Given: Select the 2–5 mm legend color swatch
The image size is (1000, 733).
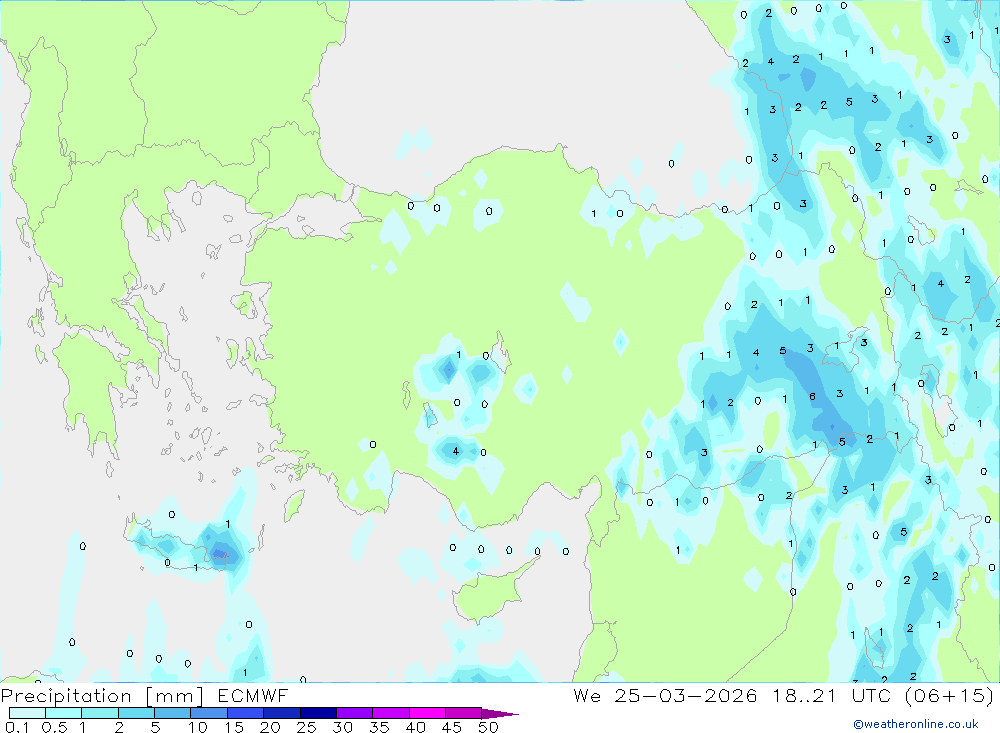Looking at the screenshot, I should (x=136, y=713).
